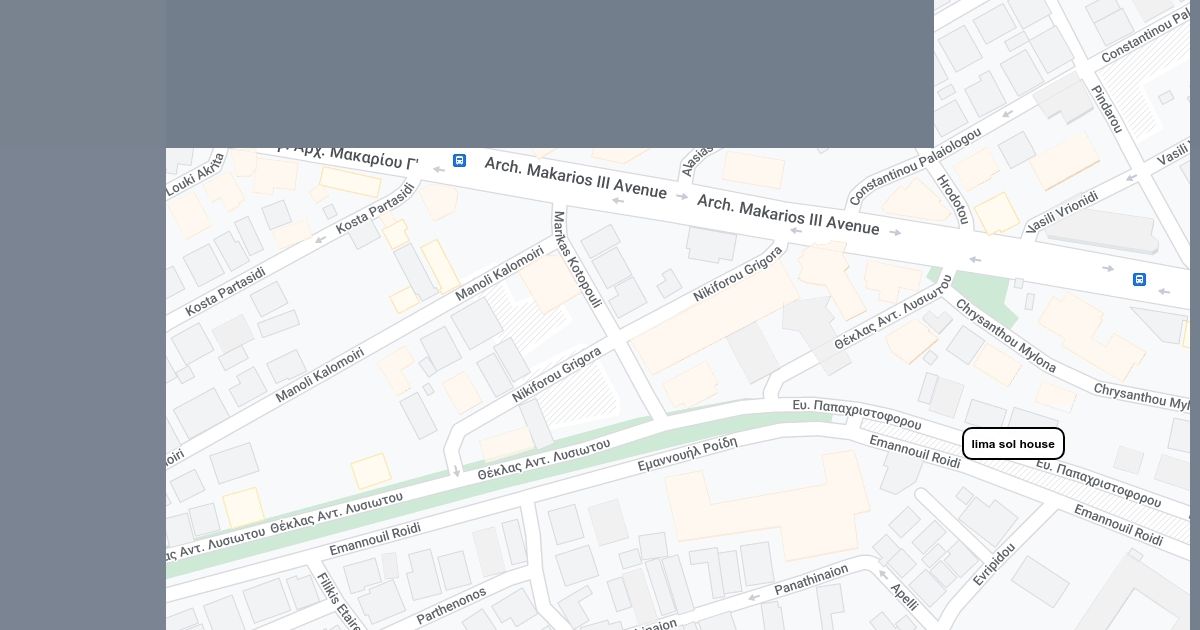Click the large unloaded gray map tile
Viewport: 1200px width, 630px height.
point(550,74)
